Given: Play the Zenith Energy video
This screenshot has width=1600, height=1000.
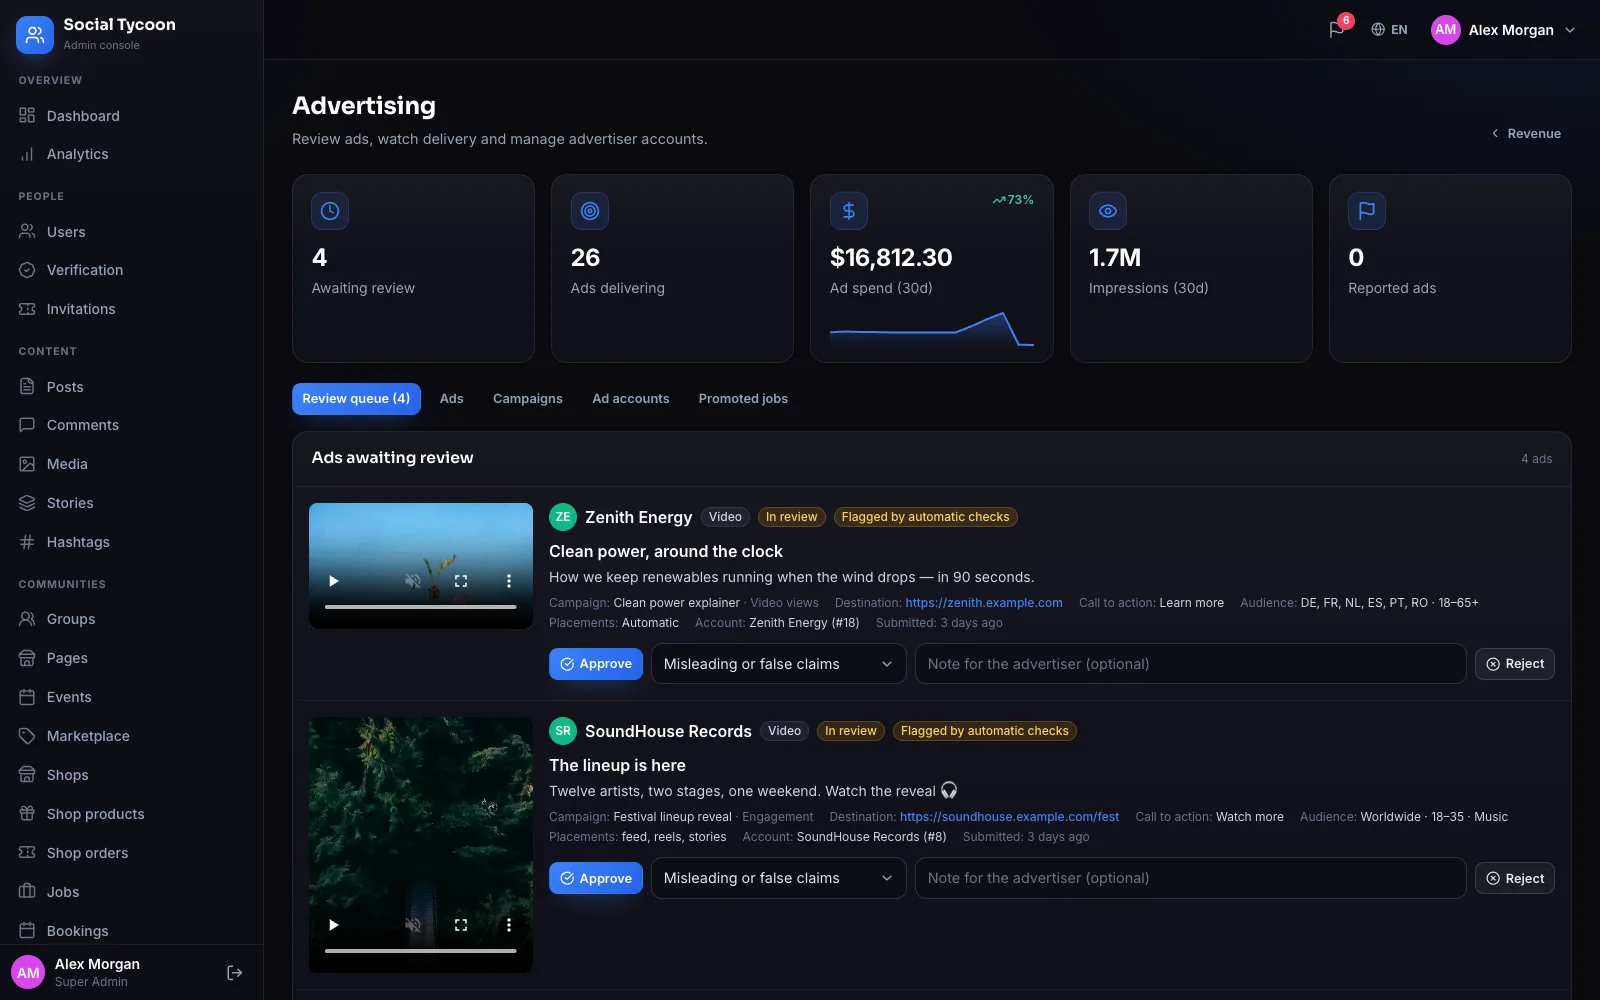Looking at the screenshot, I should [x=334, y=581].
